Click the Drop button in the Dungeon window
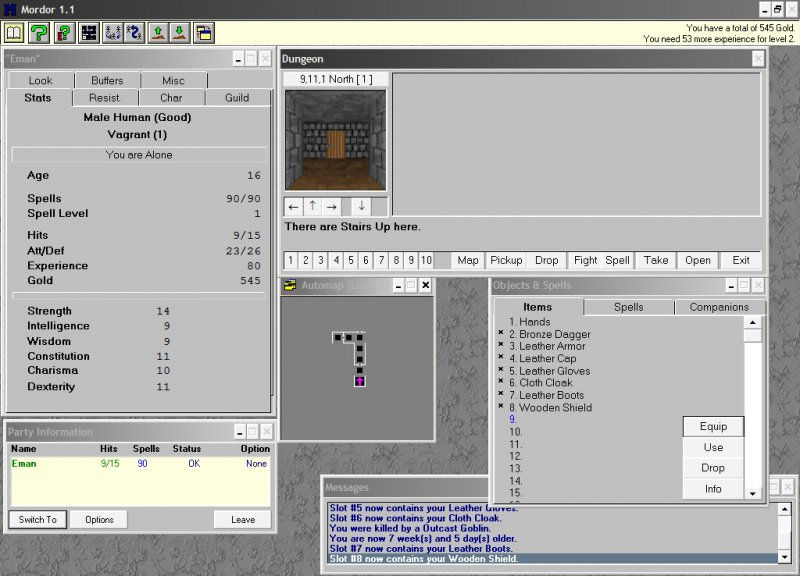The width and height of the screenshot is (800, 576). [546, 260]
